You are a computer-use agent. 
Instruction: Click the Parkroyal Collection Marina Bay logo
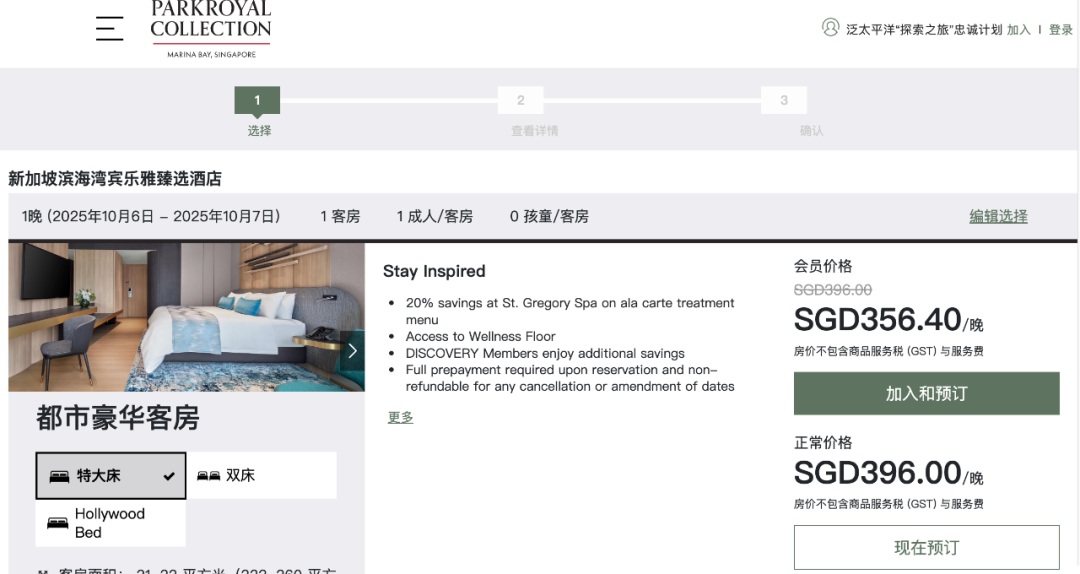click(211, 30)
